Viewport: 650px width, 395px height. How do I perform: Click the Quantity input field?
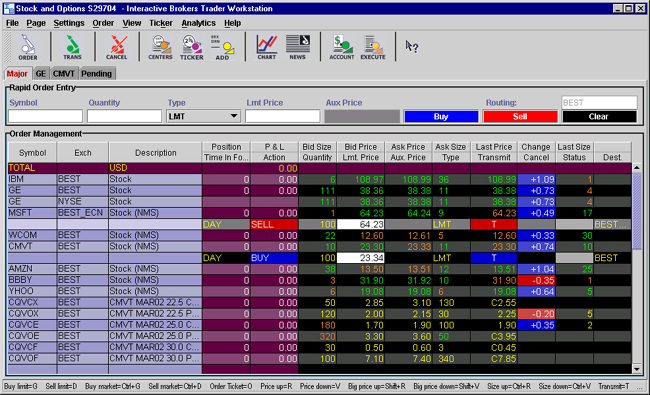tap(124, 116)
